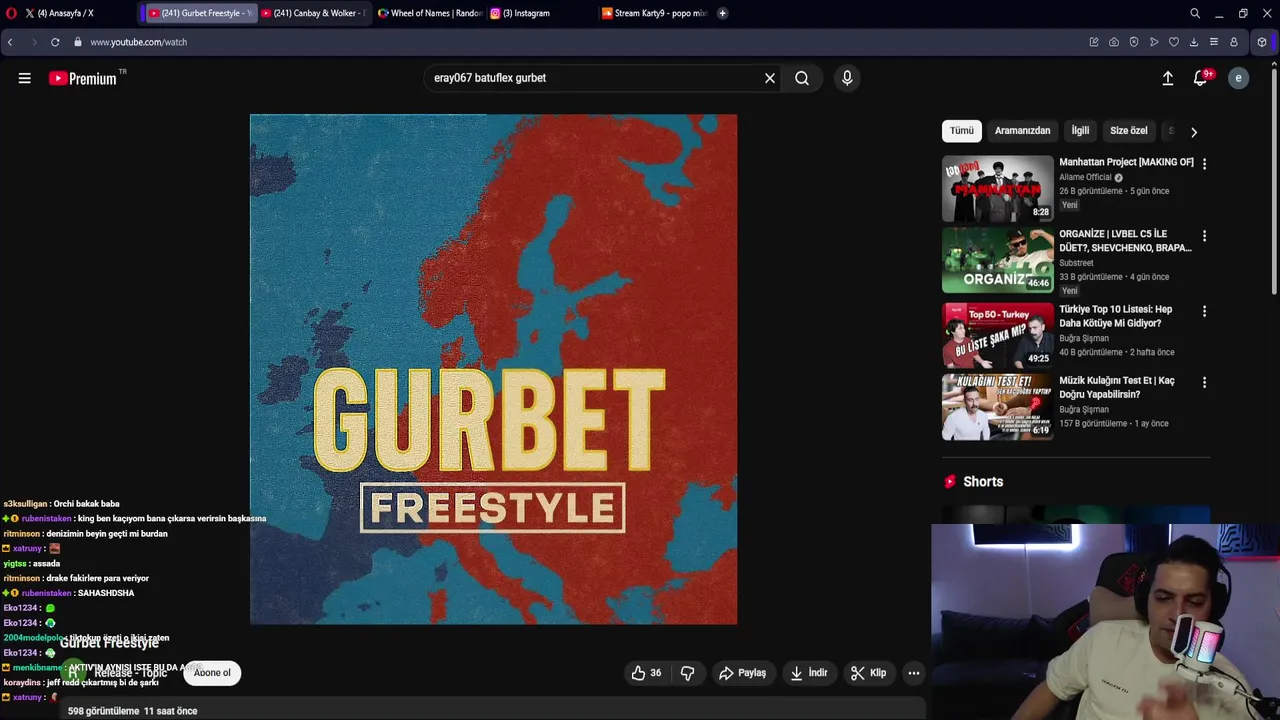Open the account avatar menu
Screen dimensions: 1280x720
point(1238,78)
